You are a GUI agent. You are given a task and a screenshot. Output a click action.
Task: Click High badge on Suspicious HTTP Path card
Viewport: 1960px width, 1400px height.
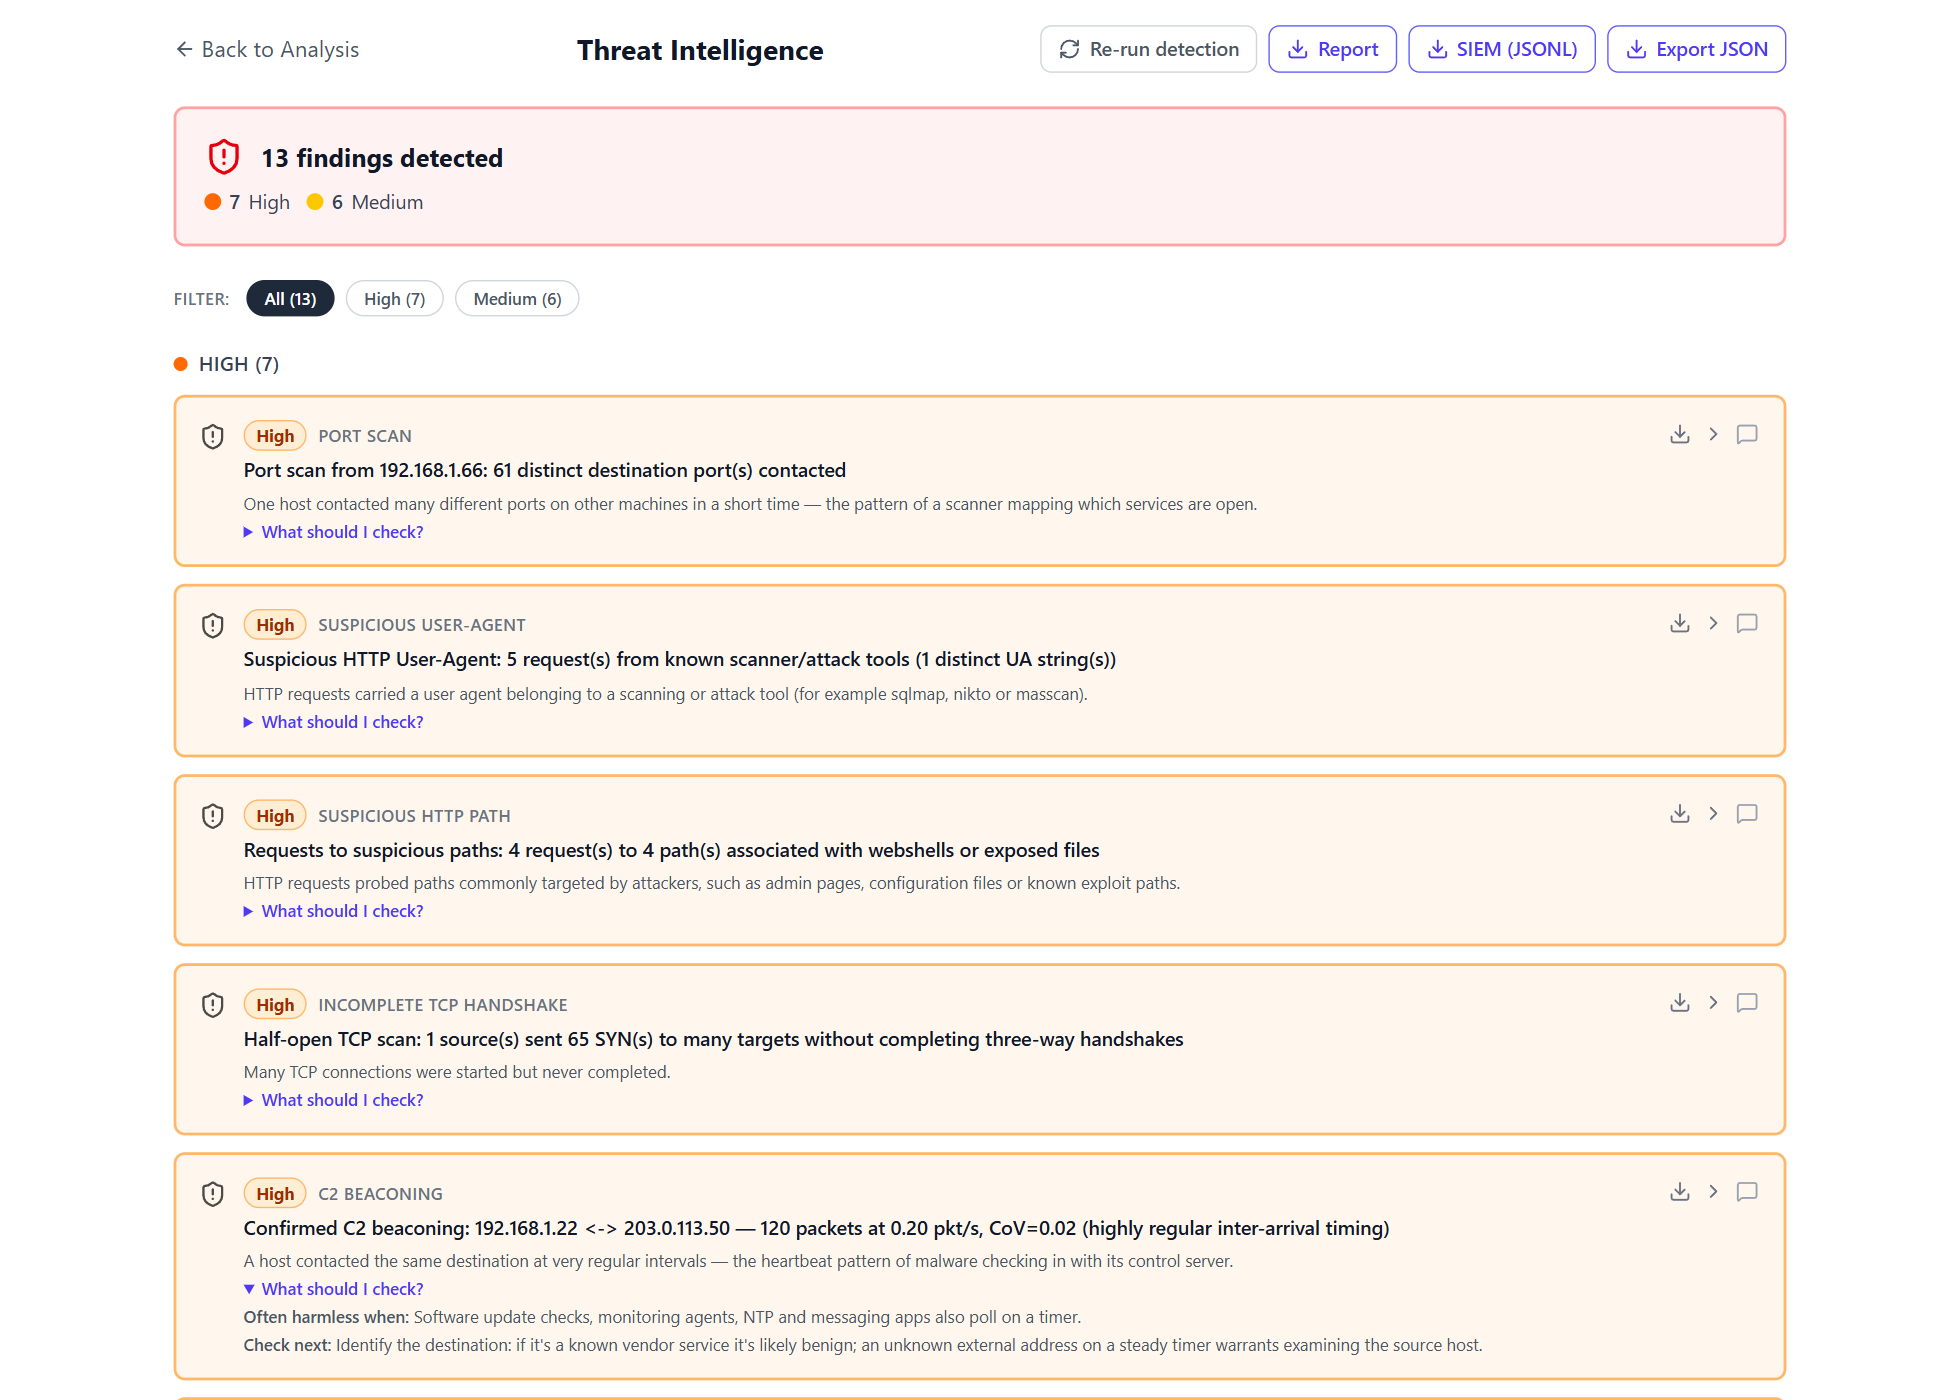pyautogui.click(x=275, y=816)
